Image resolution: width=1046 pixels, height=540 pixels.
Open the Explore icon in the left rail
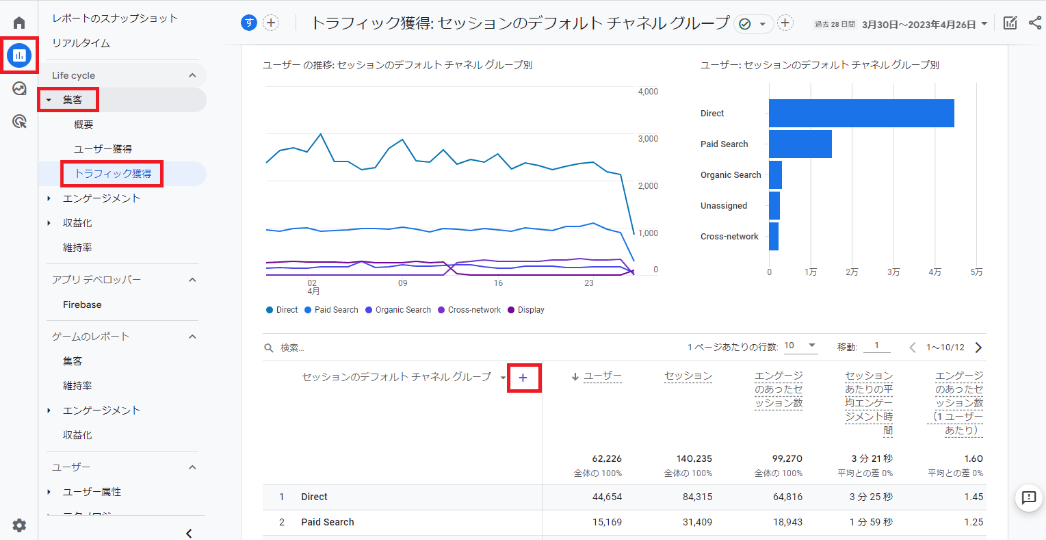point(19,88)
